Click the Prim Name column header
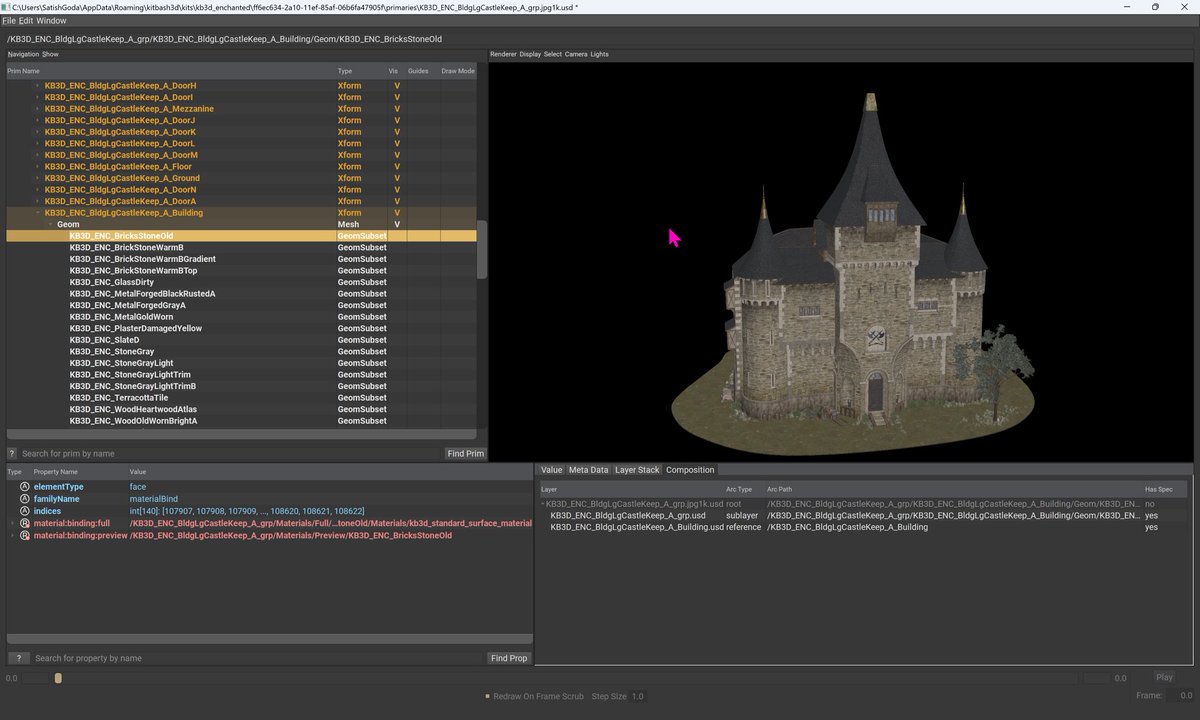 coord(170,71)
